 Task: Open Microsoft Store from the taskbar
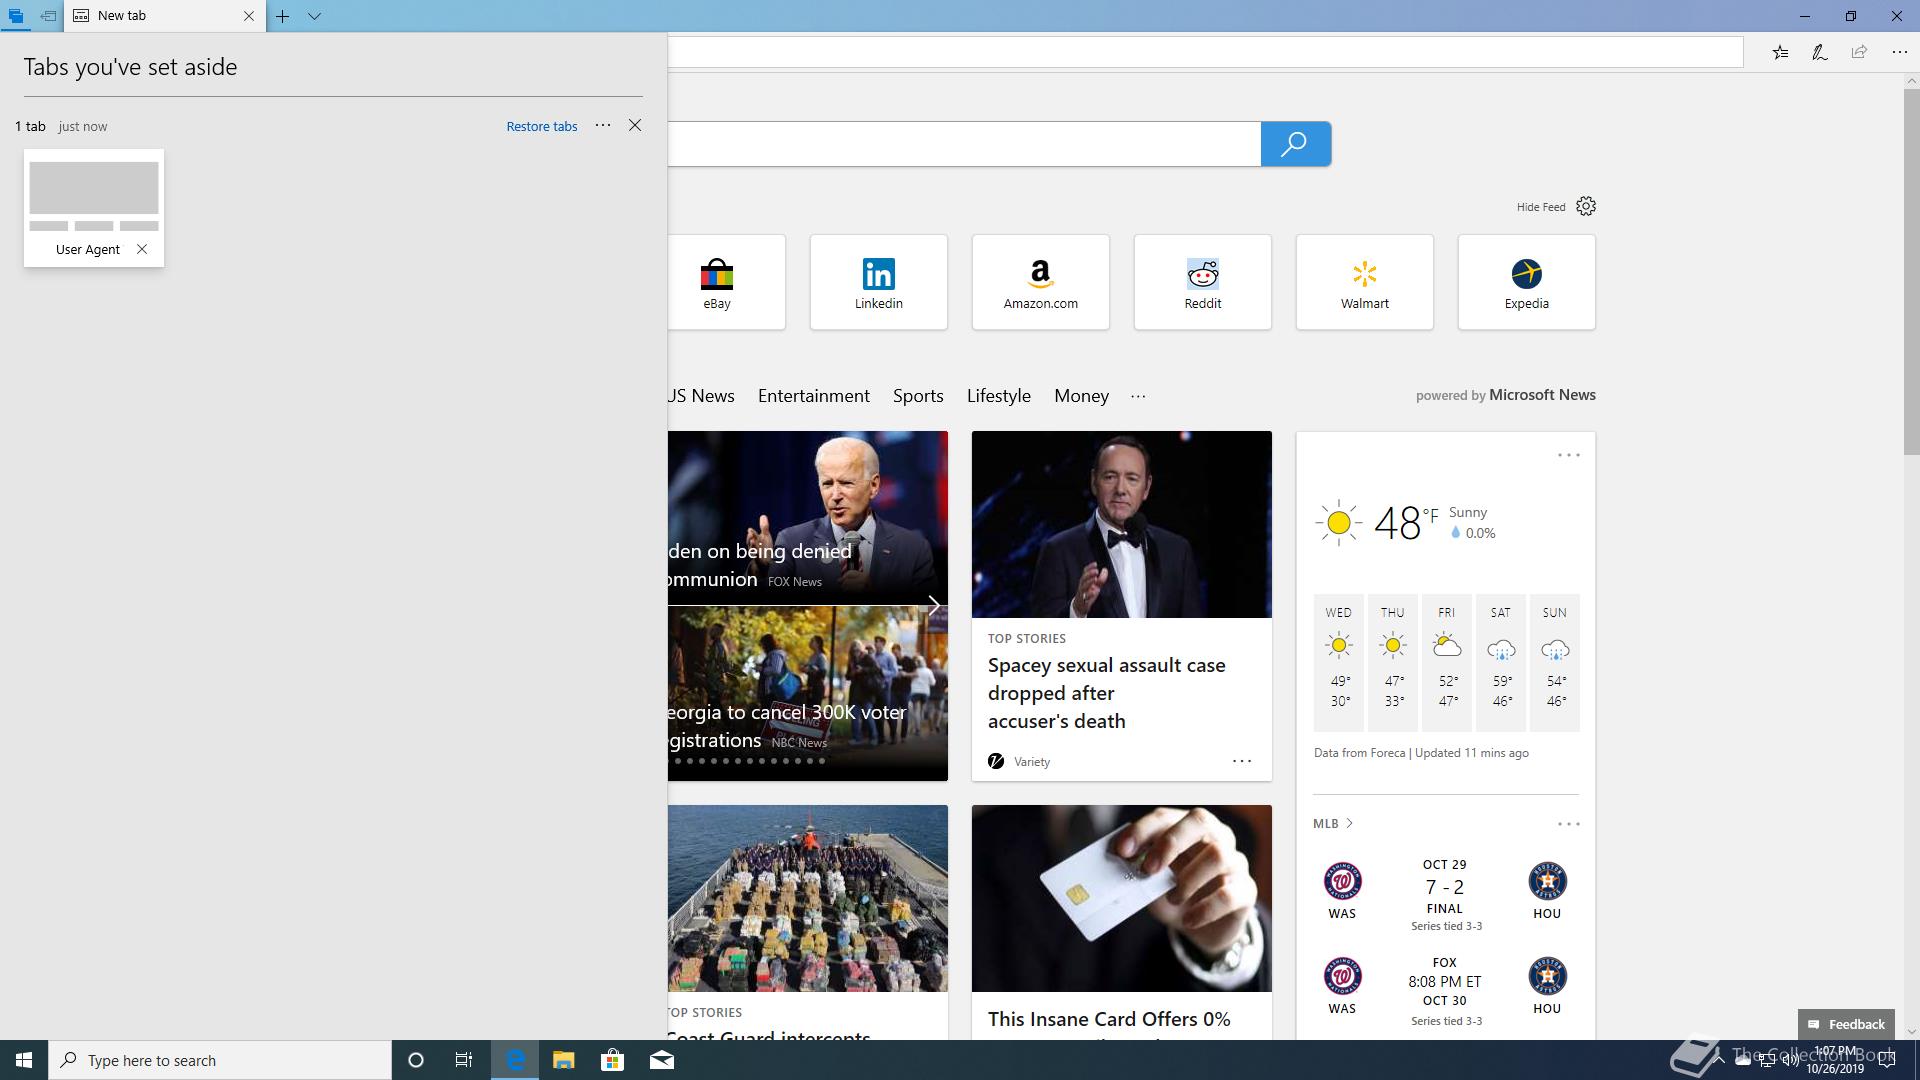pos(612,1060)
